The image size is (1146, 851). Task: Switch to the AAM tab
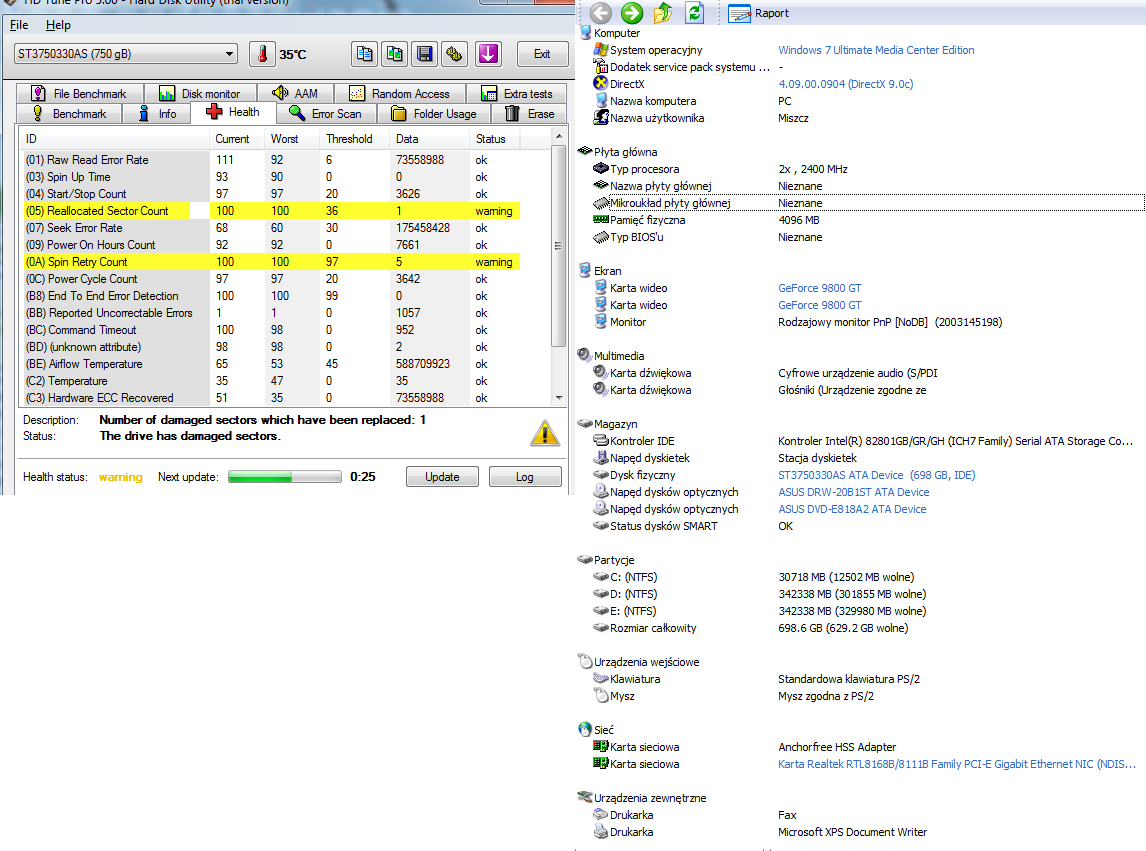pos(295,94)
